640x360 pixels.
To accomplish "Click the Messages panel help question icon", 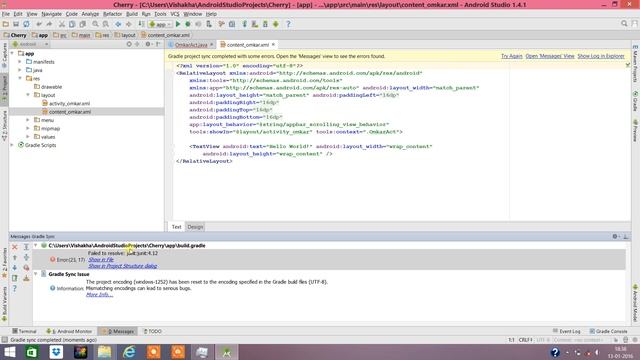I will [x=15, y=288].
